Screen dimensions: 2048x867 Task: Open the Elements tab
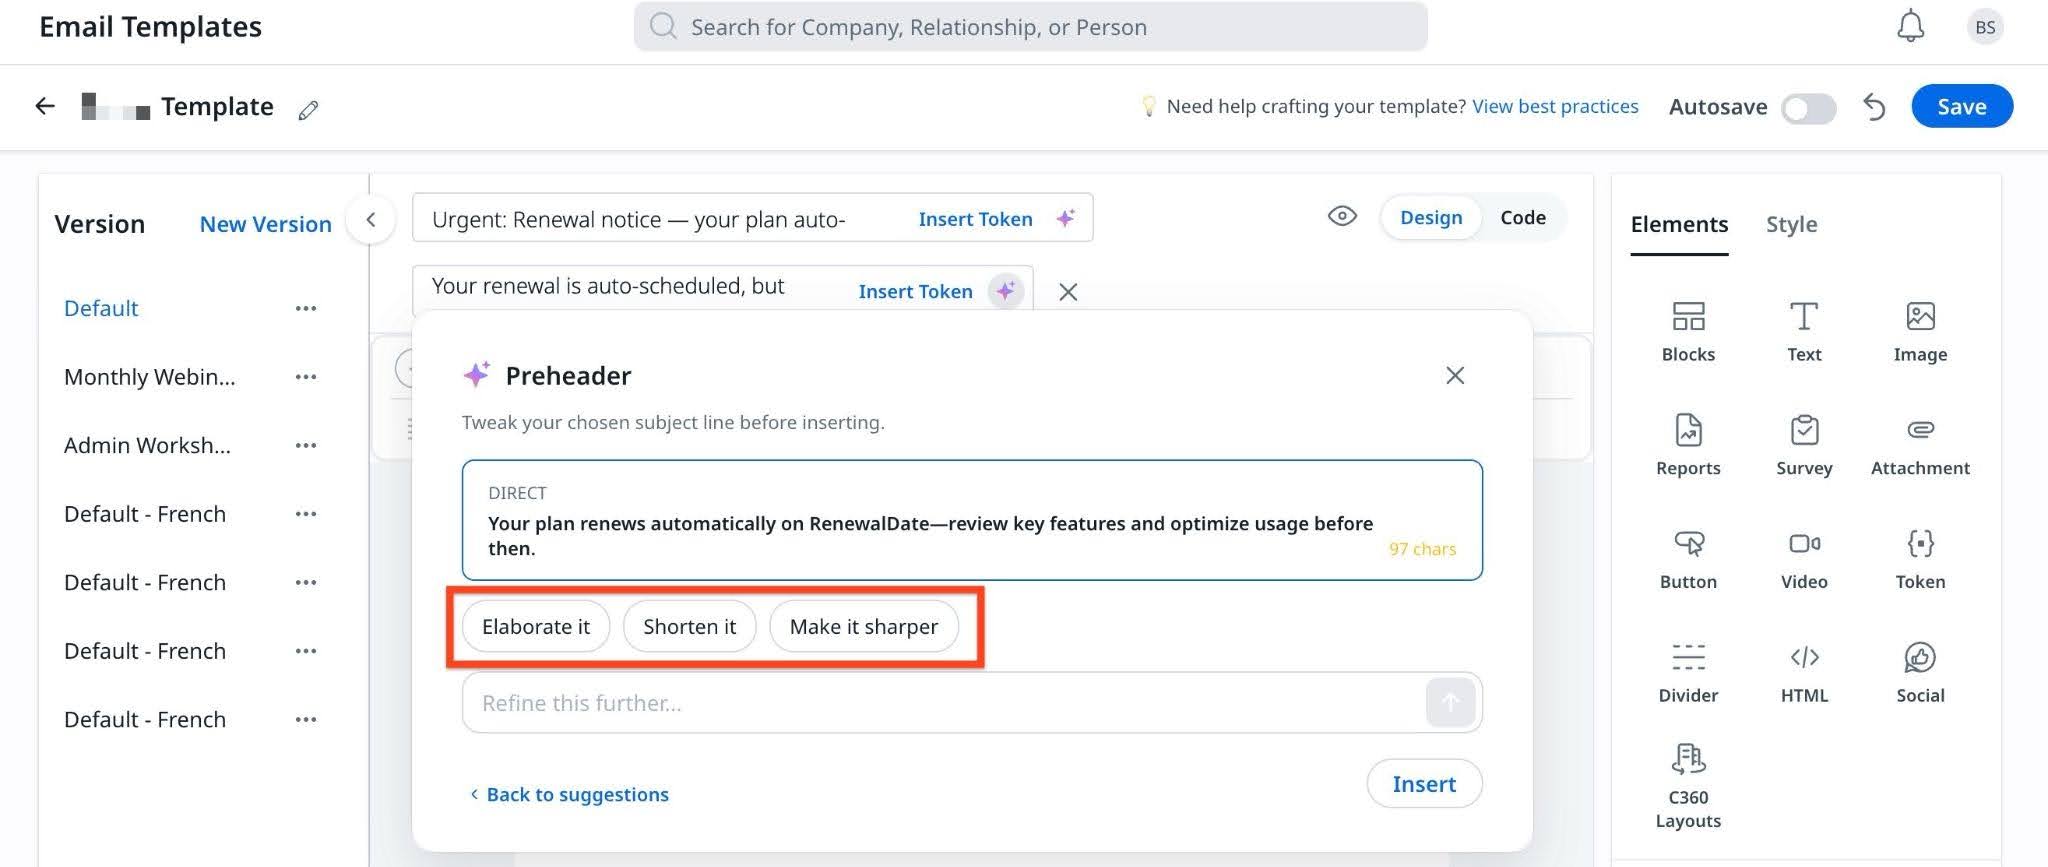1679,224
